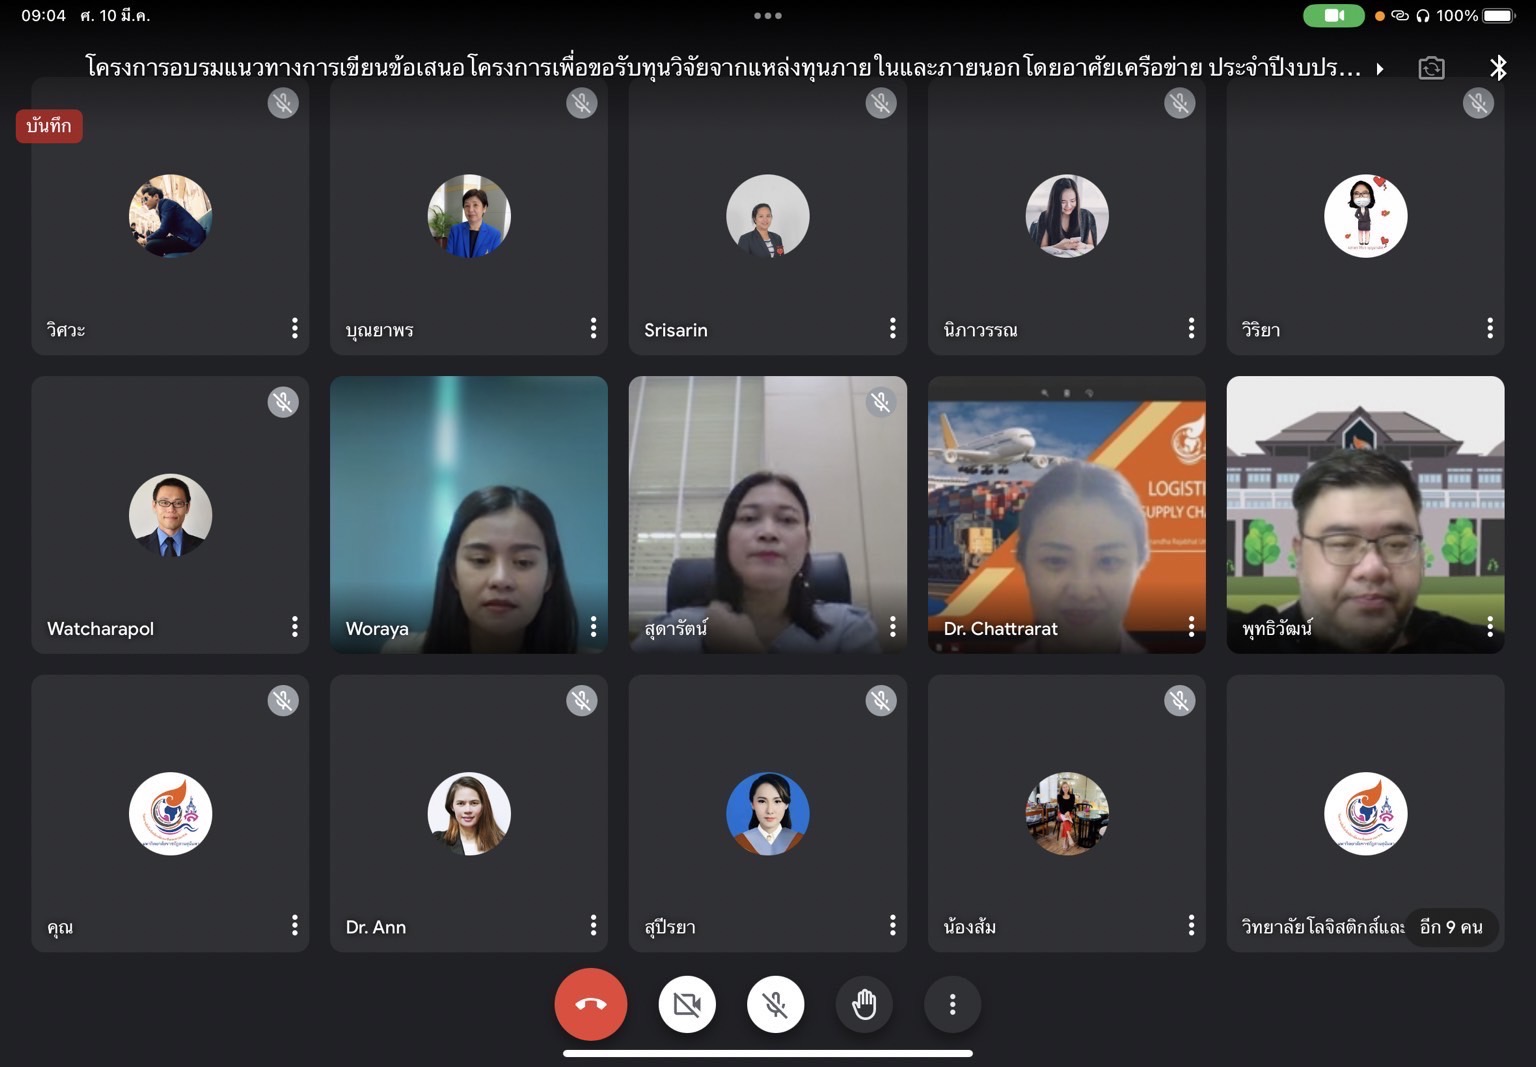This screenshot has width=1536, height=1067.
Task: Expand the meeting title arrow
Action: (x=1380, y=69)
